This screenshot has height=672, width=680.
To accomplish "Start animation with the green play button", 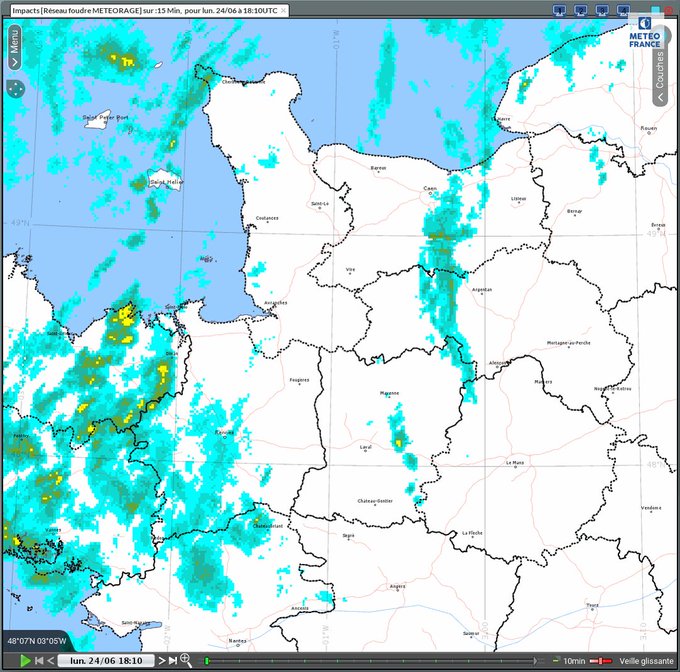I will click(25, 661).
